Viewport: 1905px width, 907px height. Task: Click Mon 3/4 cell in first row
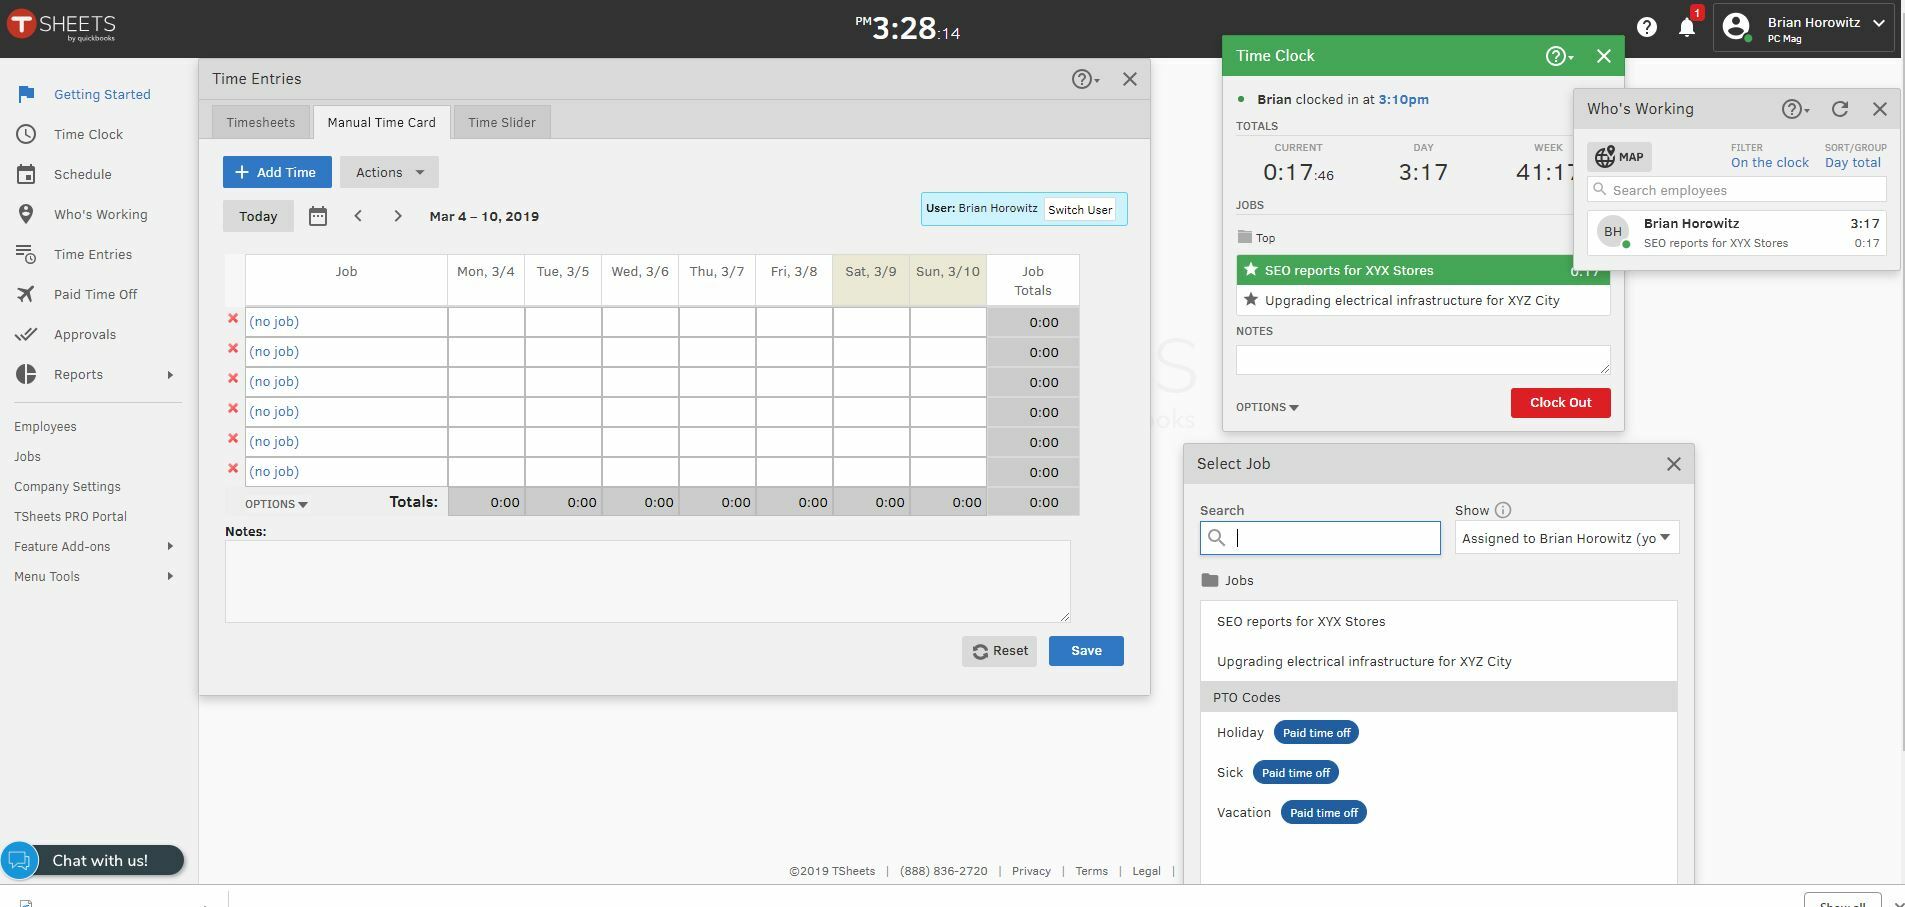486,322
